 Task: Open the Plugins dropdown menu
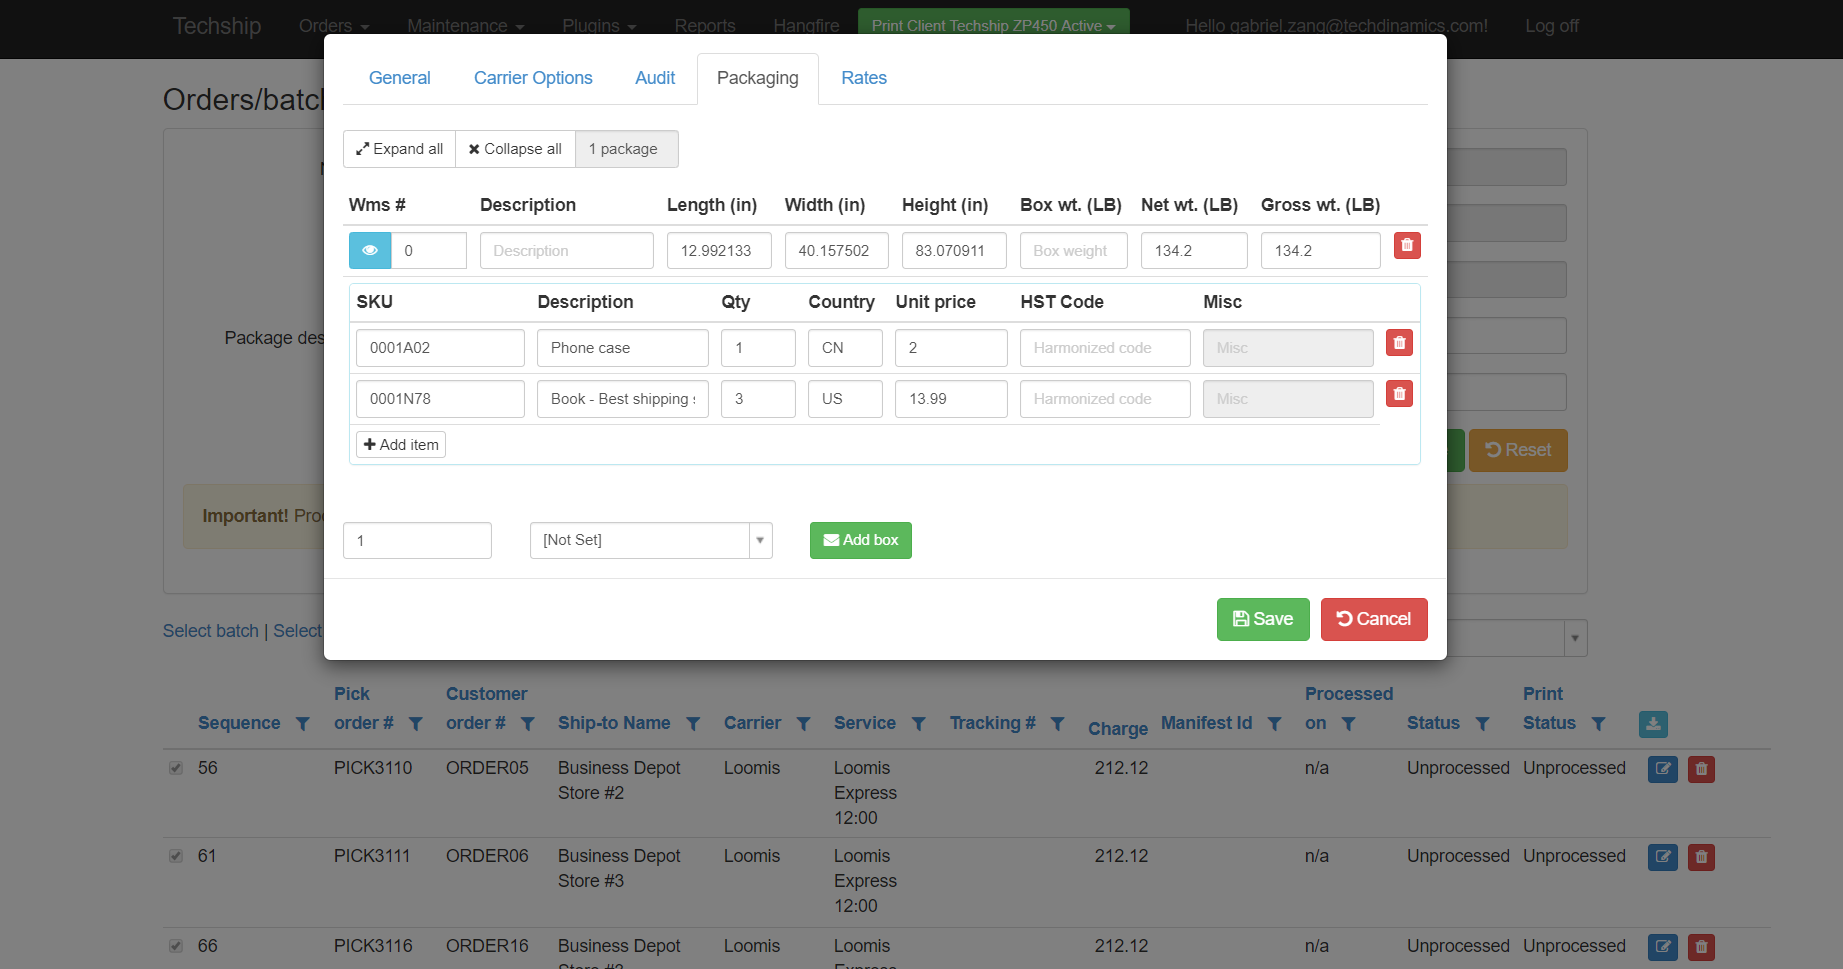(x=598, y=25)
